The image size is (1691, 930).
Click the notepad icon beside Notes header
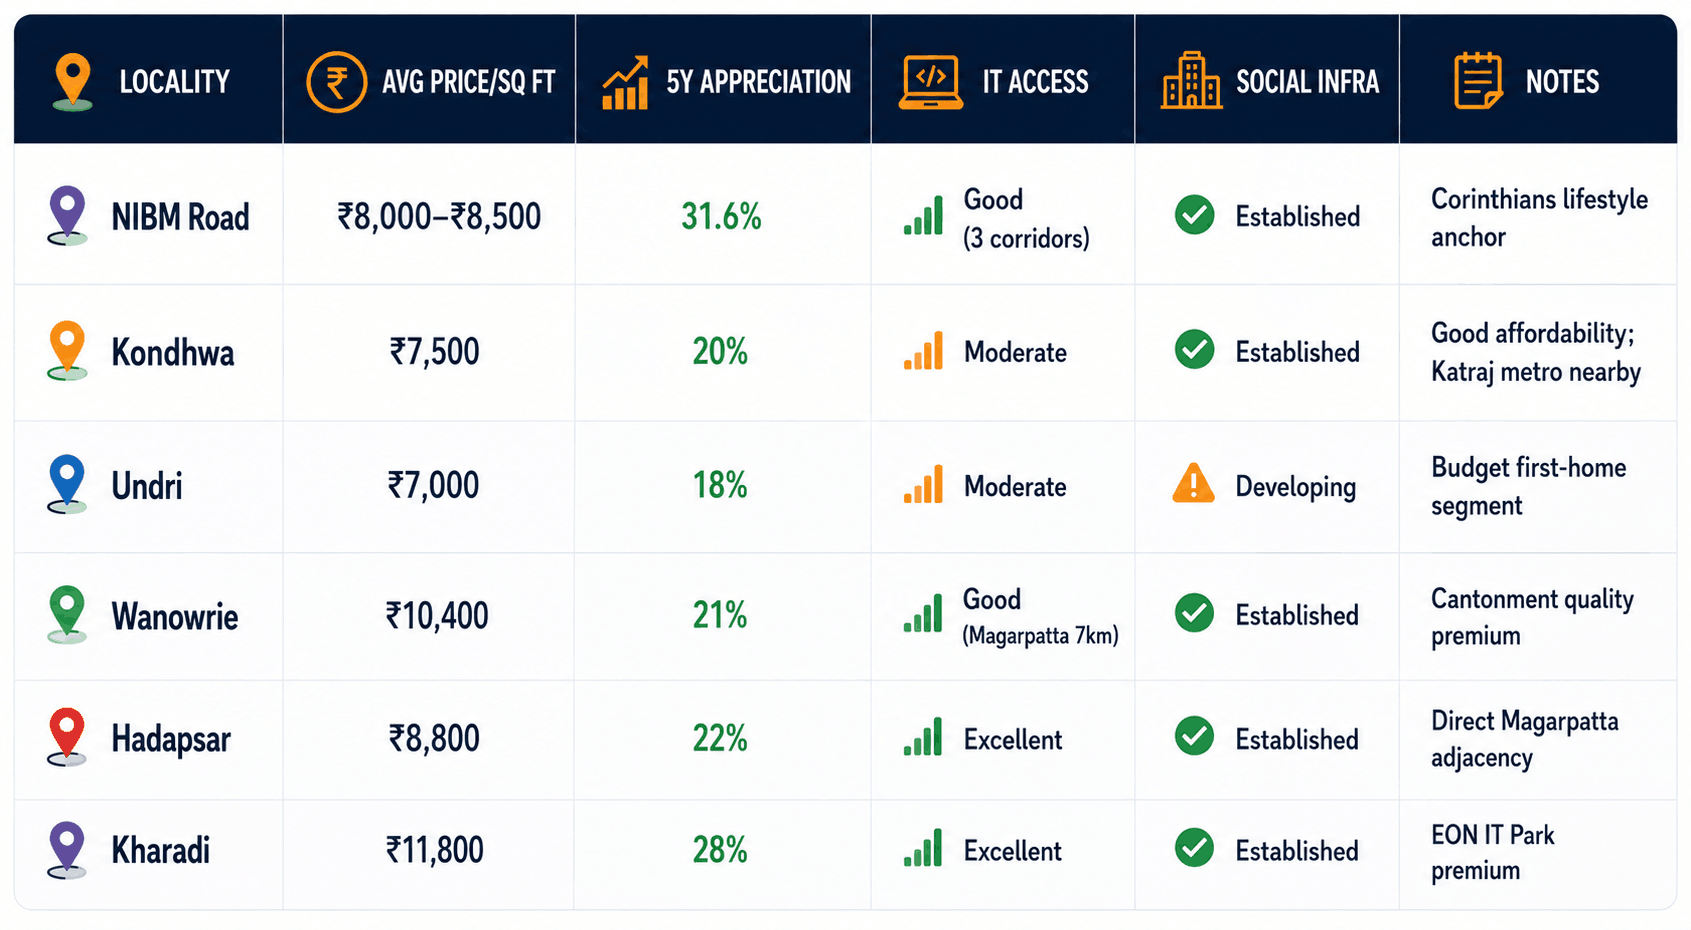[1478, 81]
